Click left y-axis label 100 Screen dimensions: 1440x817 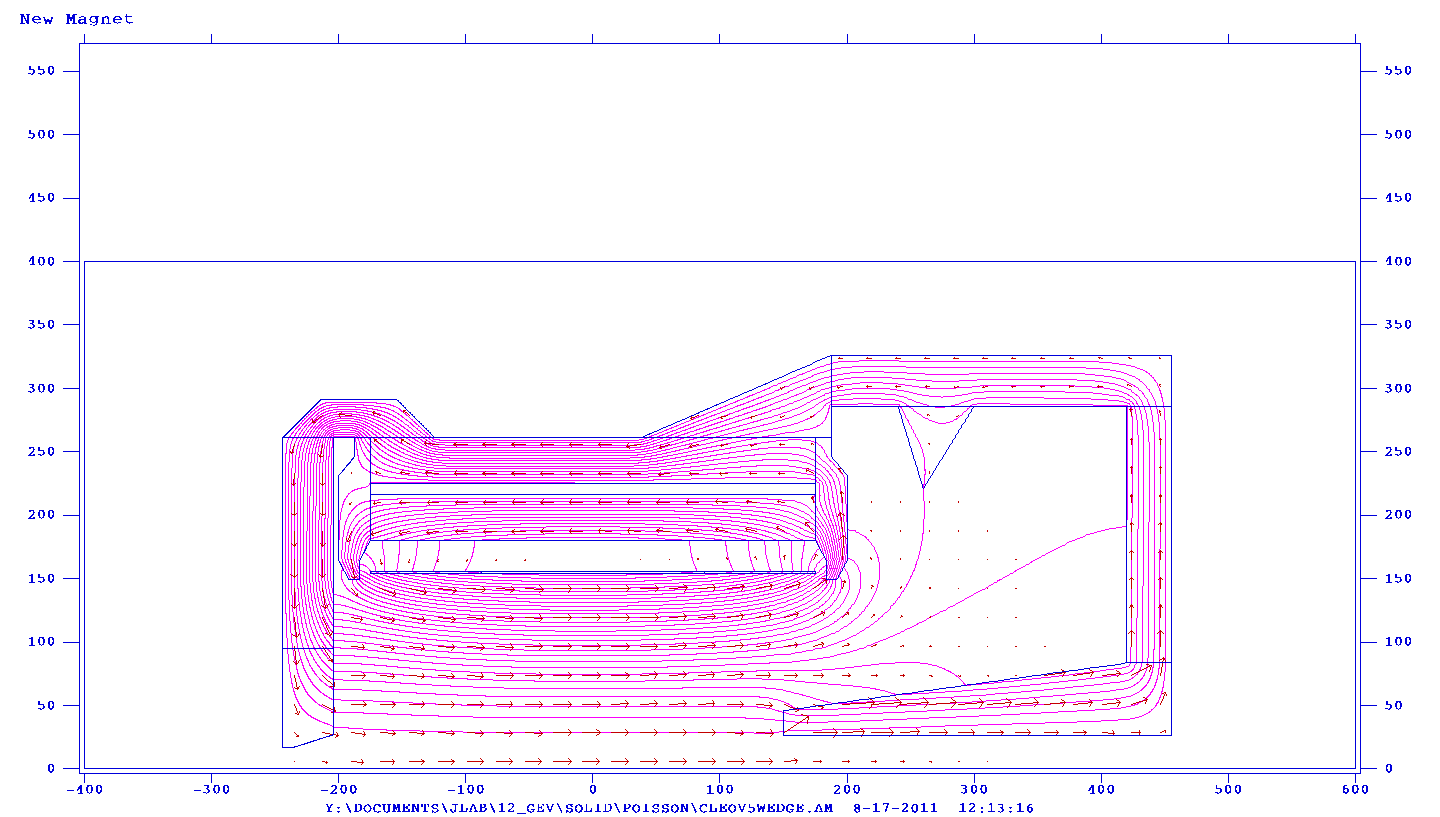[41, 642]
